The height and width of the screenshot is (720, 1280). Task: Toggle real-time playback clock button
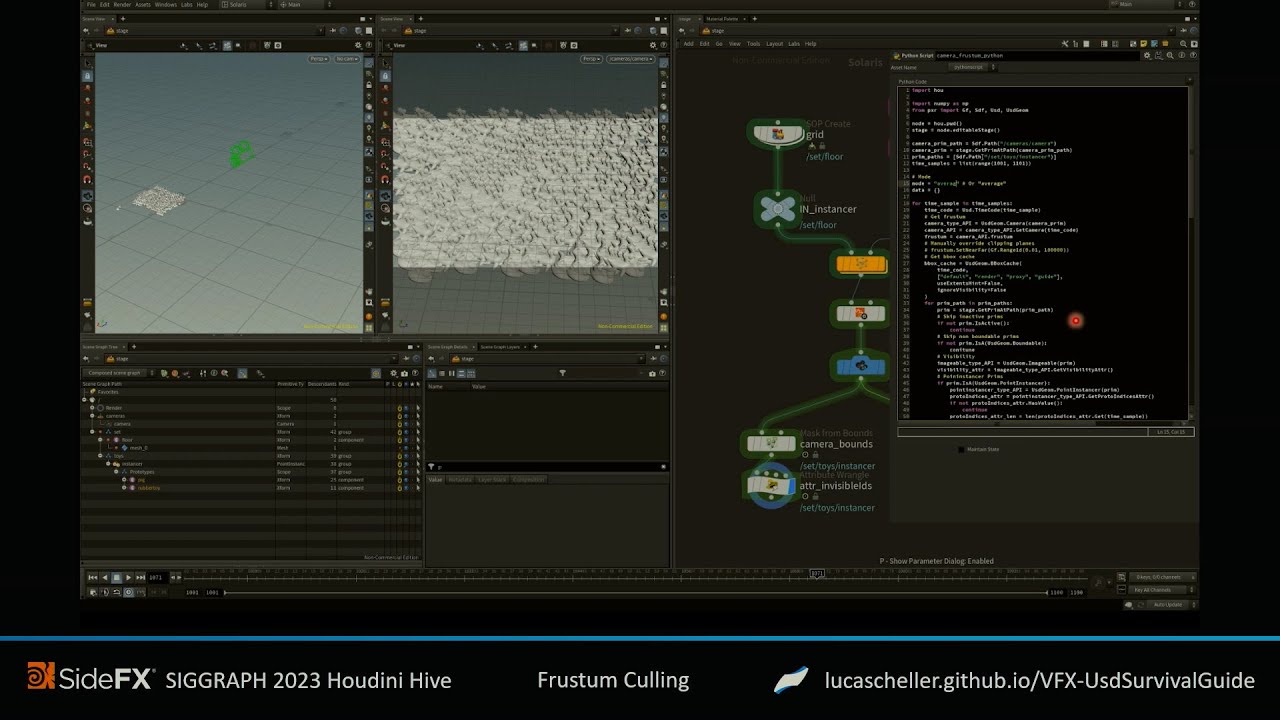[x=128, y=592]
